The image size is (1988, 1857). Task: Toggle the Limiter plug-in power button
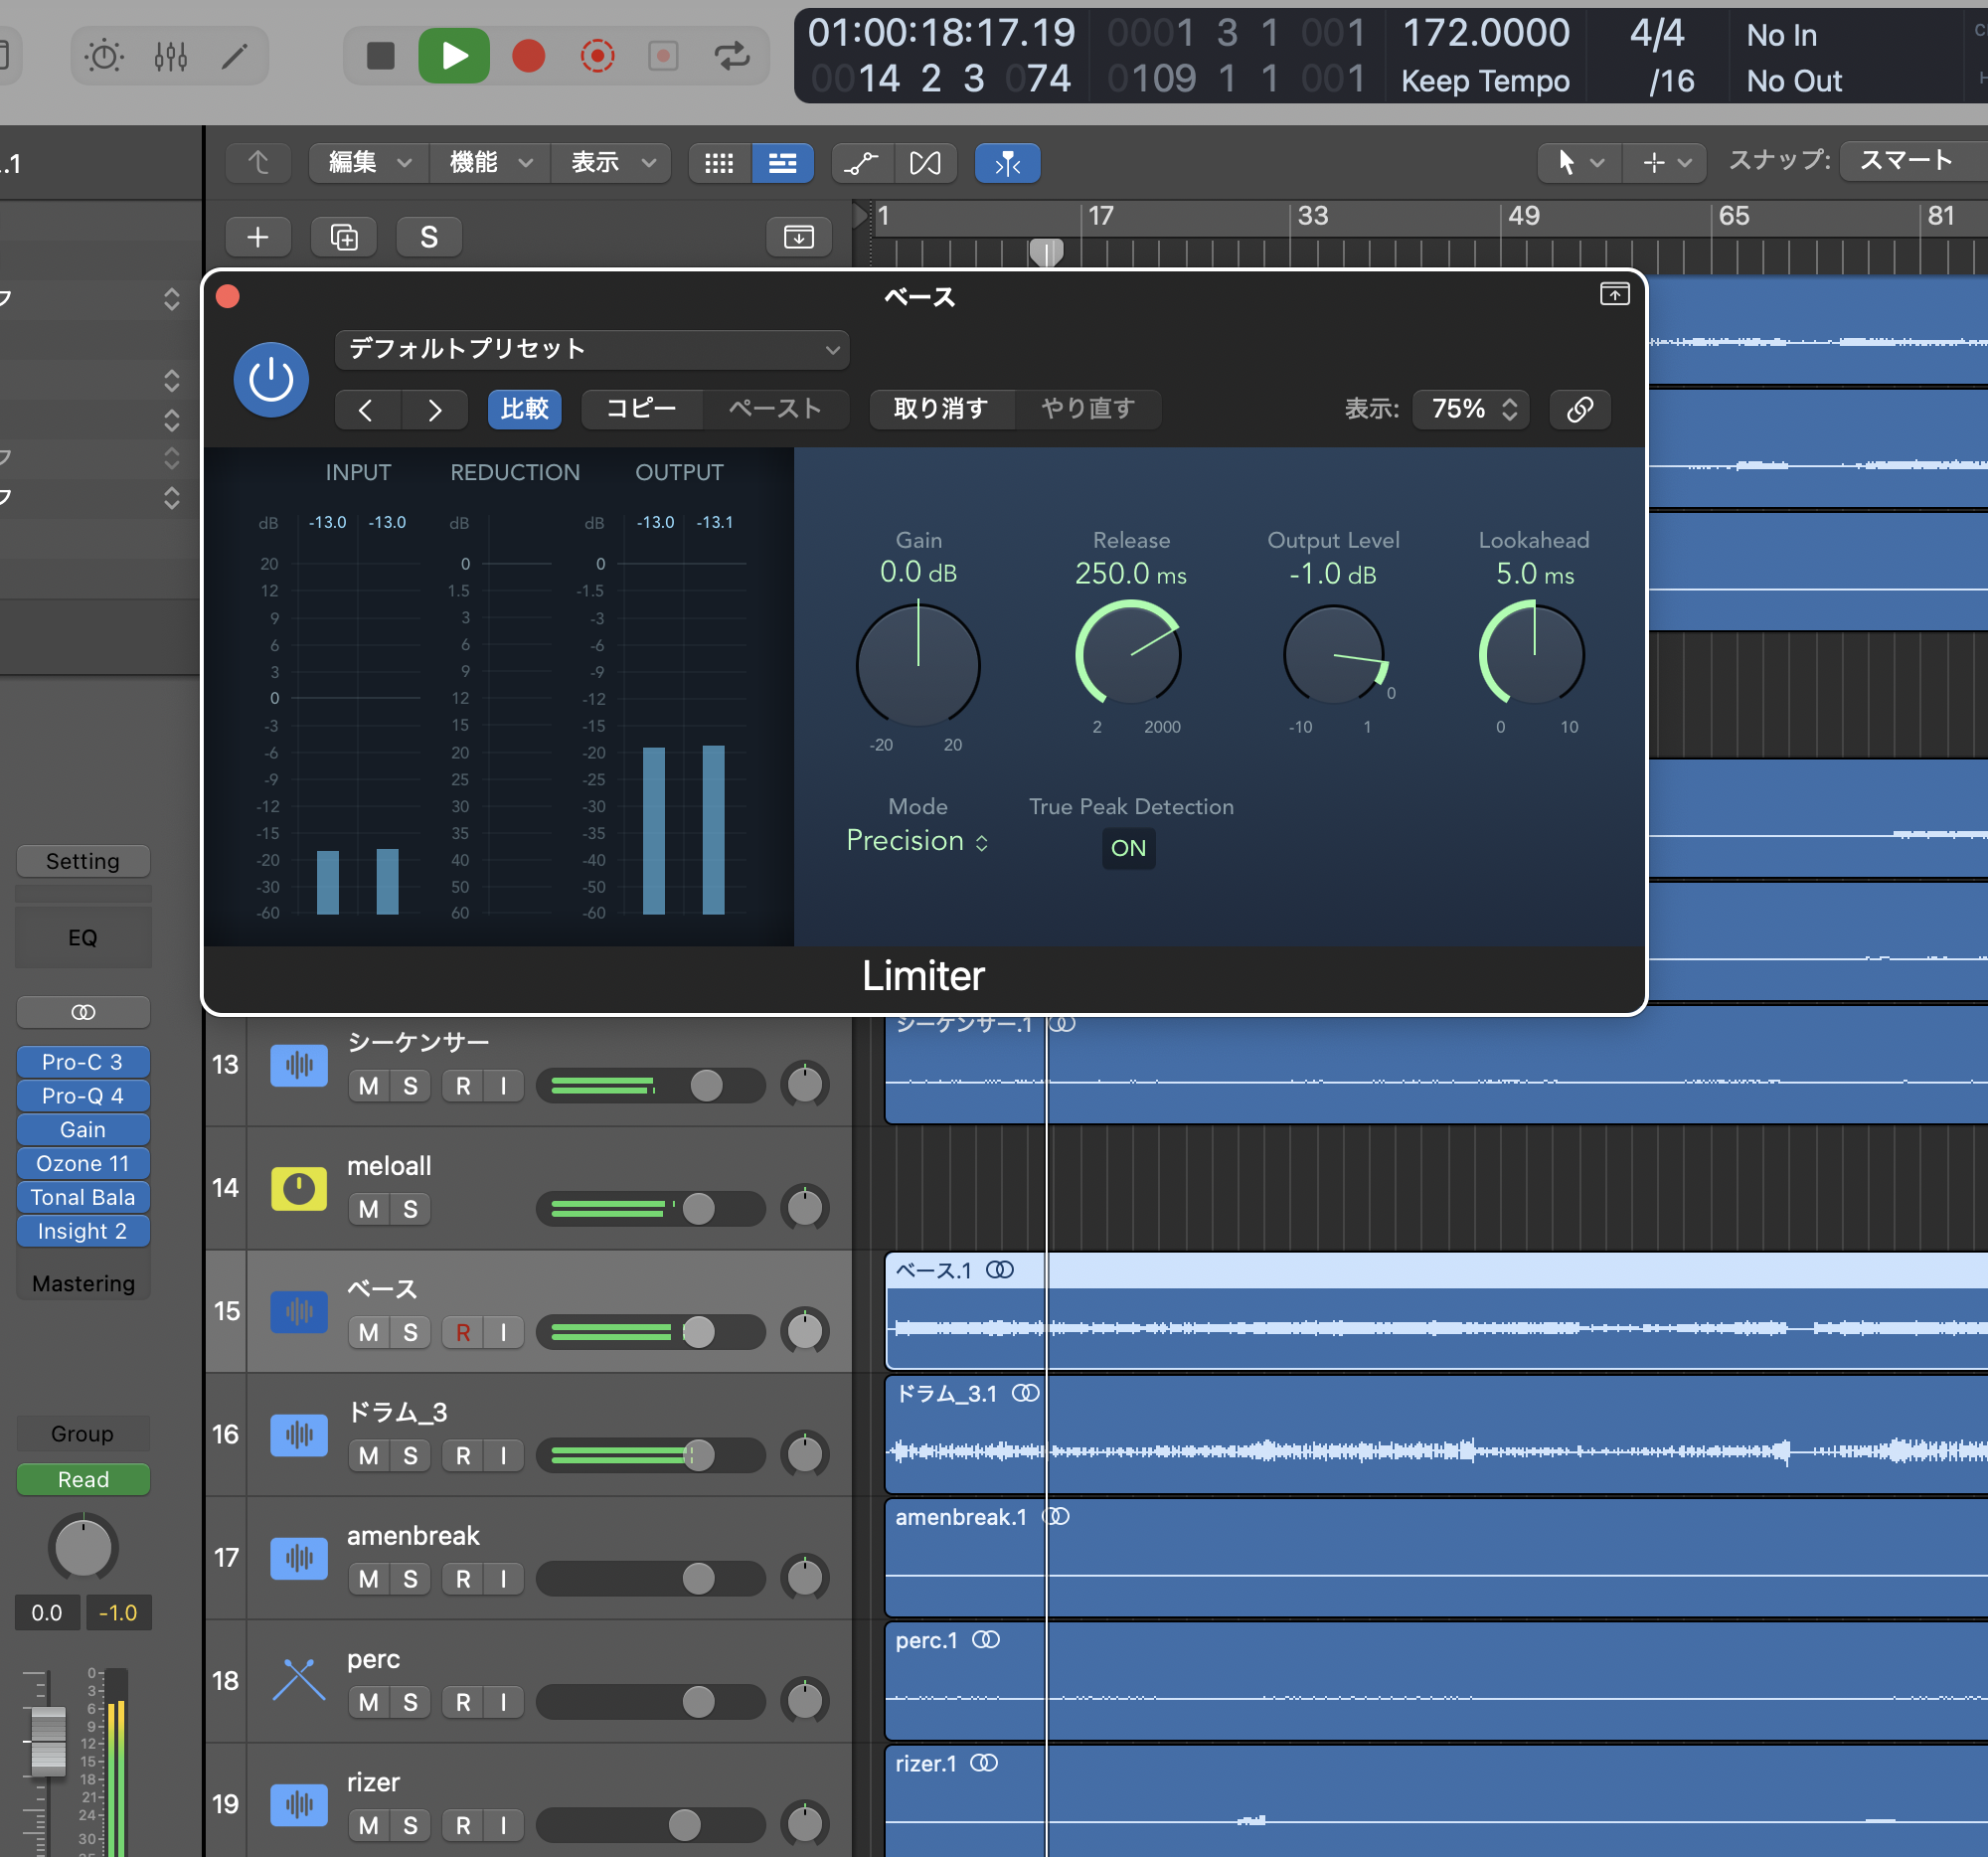coord(271,380)
